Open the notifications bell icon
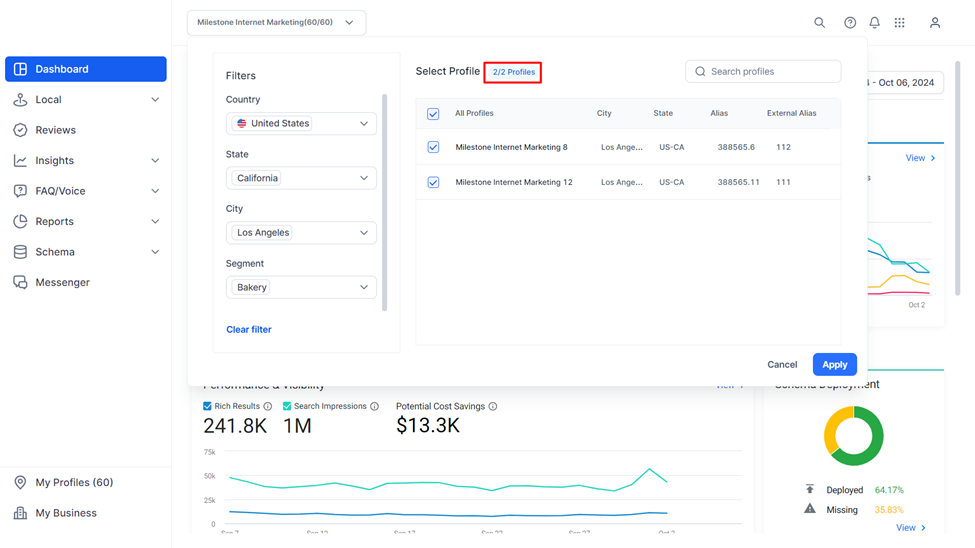The height and width of the screenshot is (548, 975). pyautogui.click(x=874, y=22)
